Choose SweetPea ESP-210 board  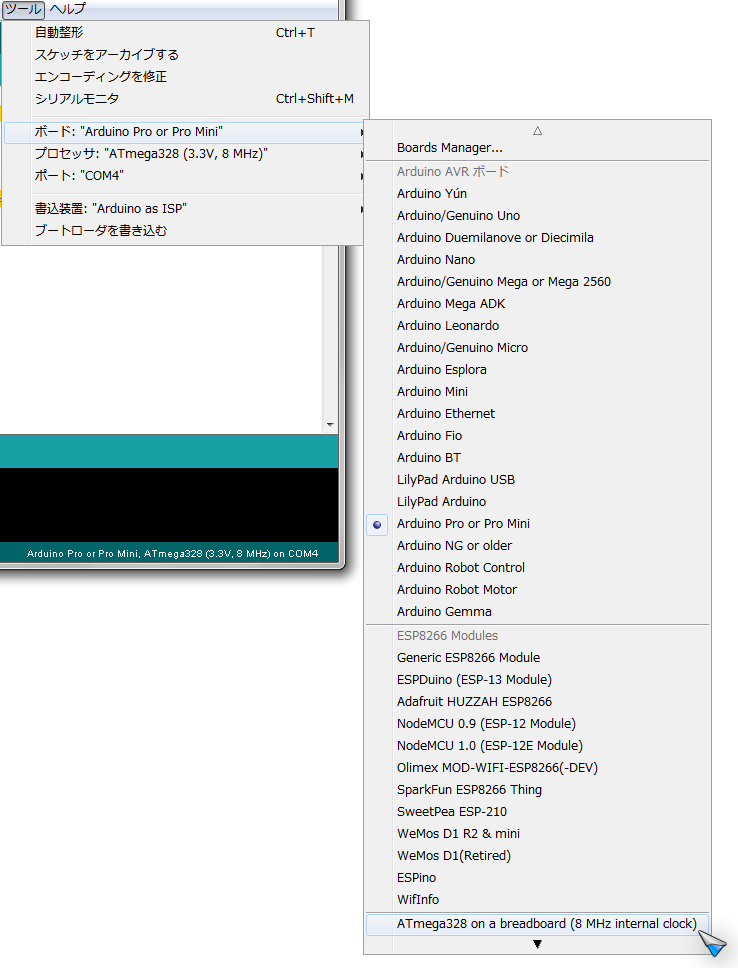pos(537,812)
